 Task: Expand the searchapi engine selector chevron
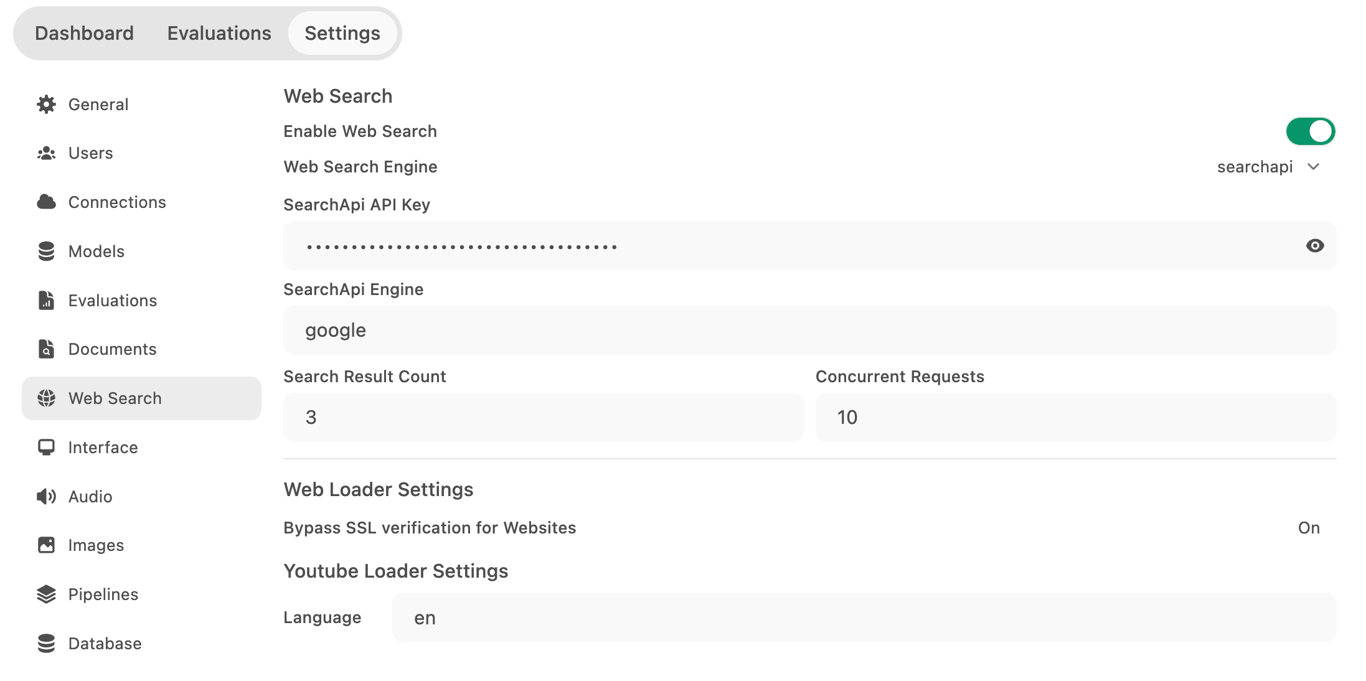[x=1313, y=166]
